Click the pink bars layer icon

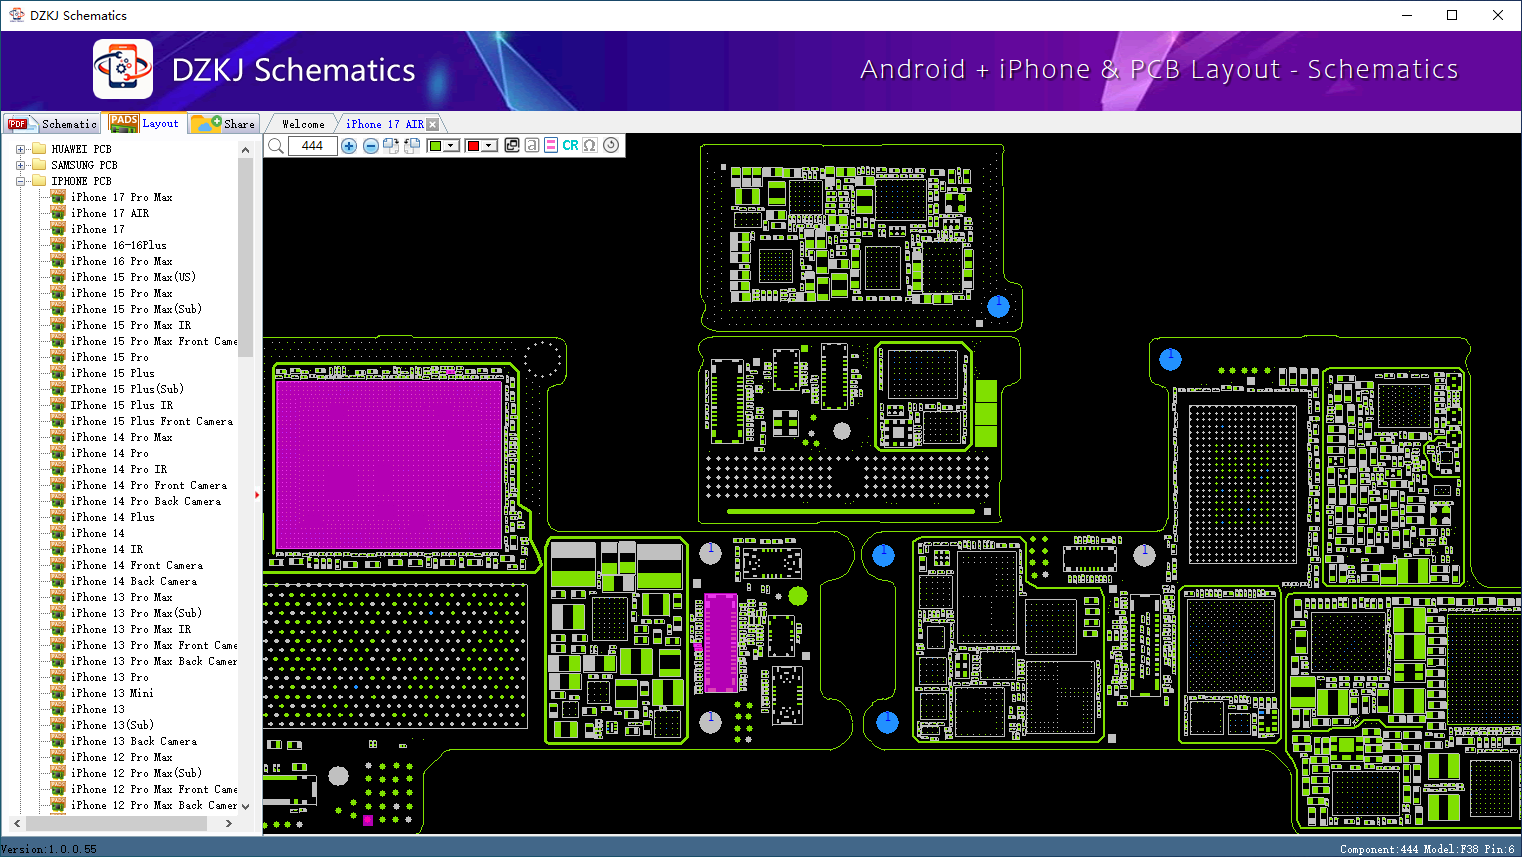click(551, 146)
